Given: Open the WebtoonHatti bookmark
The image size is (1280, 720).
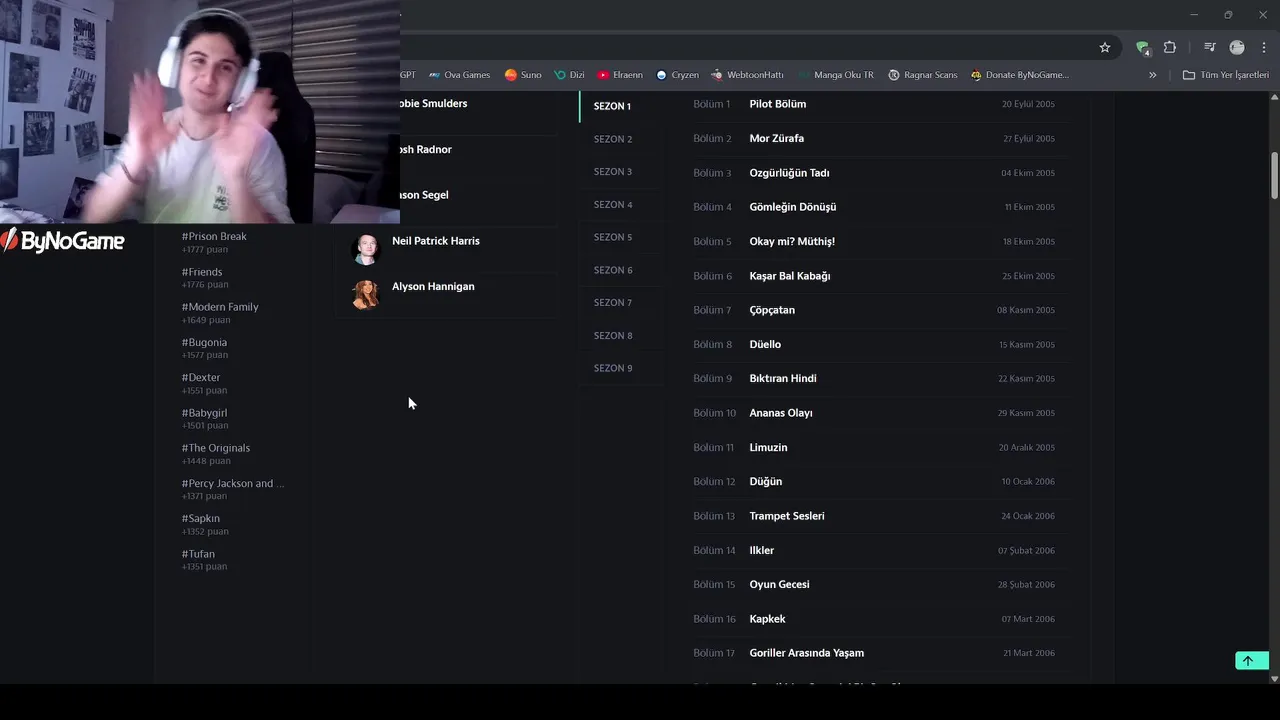Looking at the screenshot, I should [x=747, y=75].
